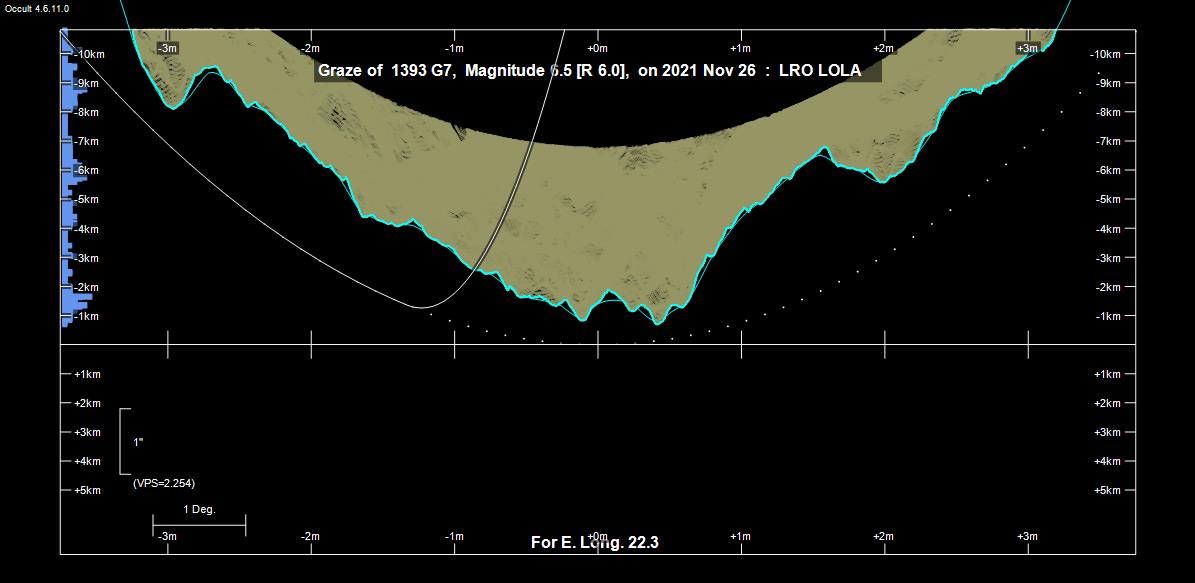Click the +5km label on the right axis

[1114, 490]
